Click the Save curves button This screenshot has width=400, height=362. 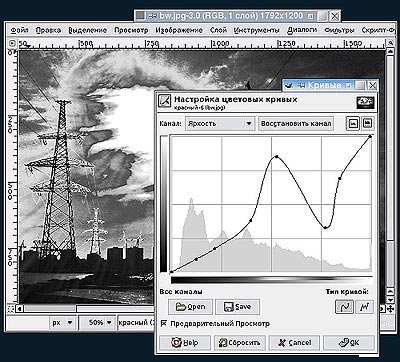click(237, 307)
